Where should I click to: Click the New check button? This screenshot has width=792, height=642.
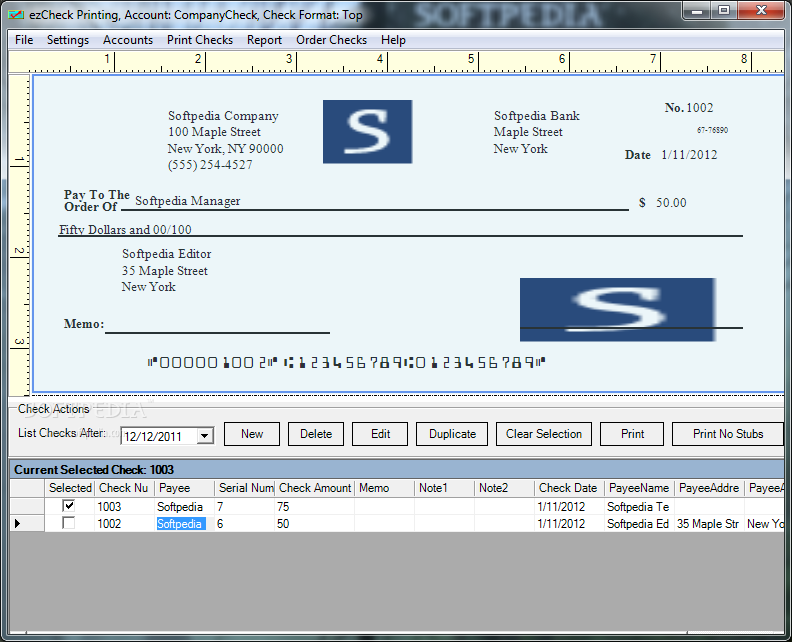pyautogui.click(x=252, y=434)
